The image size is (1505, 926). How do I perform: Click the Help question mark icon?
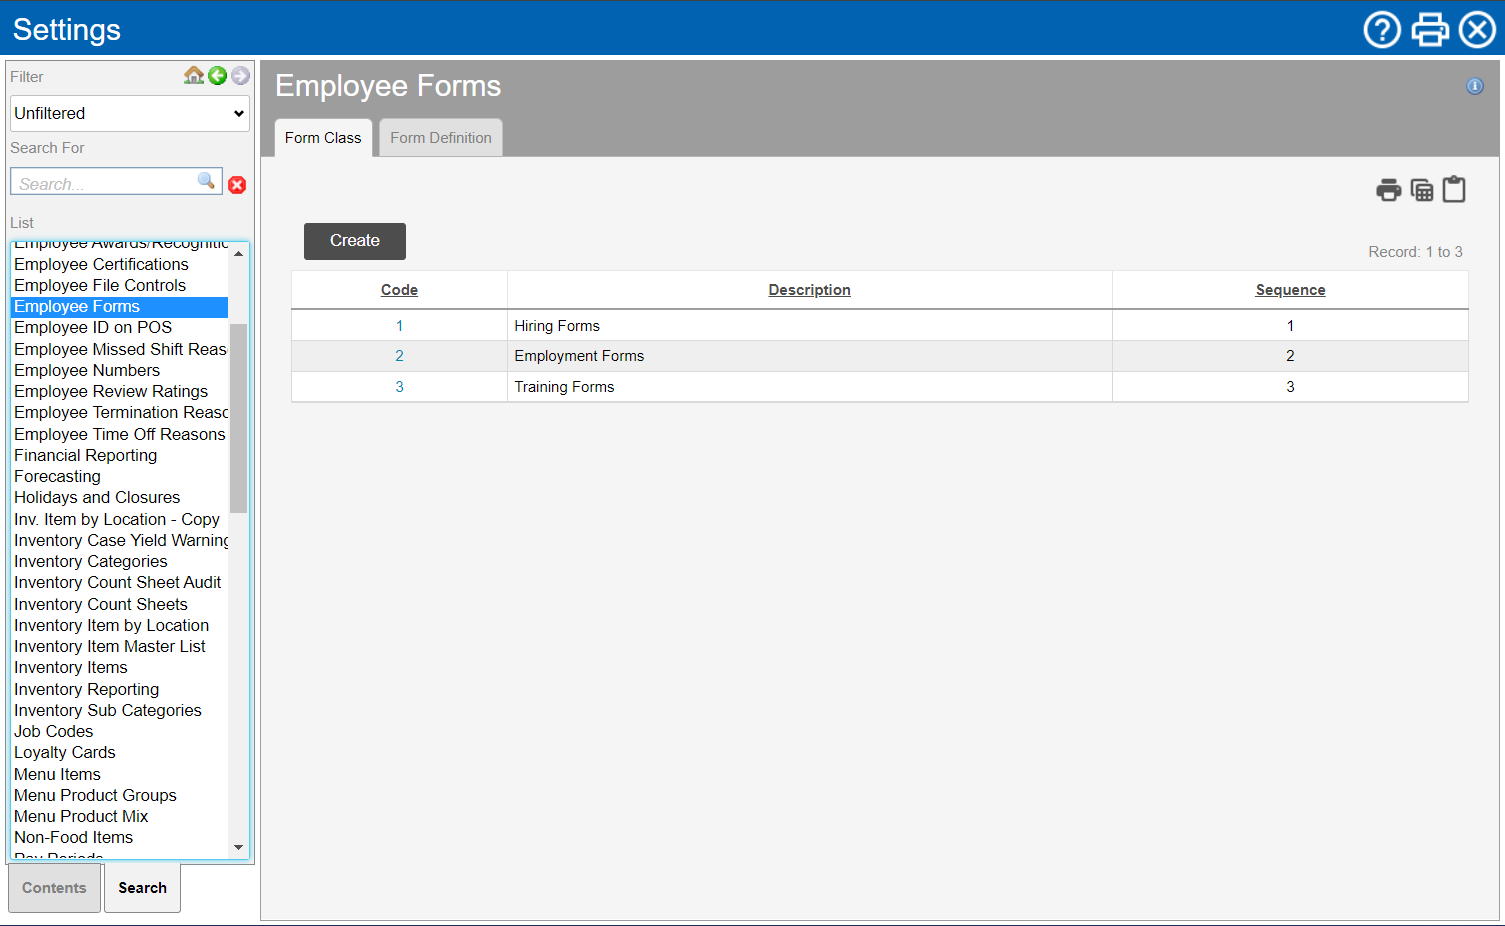click(1382, 30)
